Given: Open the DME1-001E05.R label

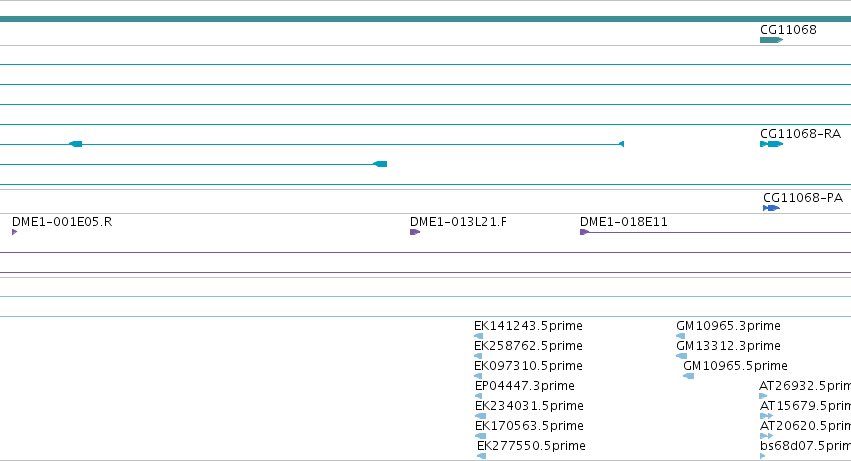Looking at the screenshot, I should [x=62, y=222].
